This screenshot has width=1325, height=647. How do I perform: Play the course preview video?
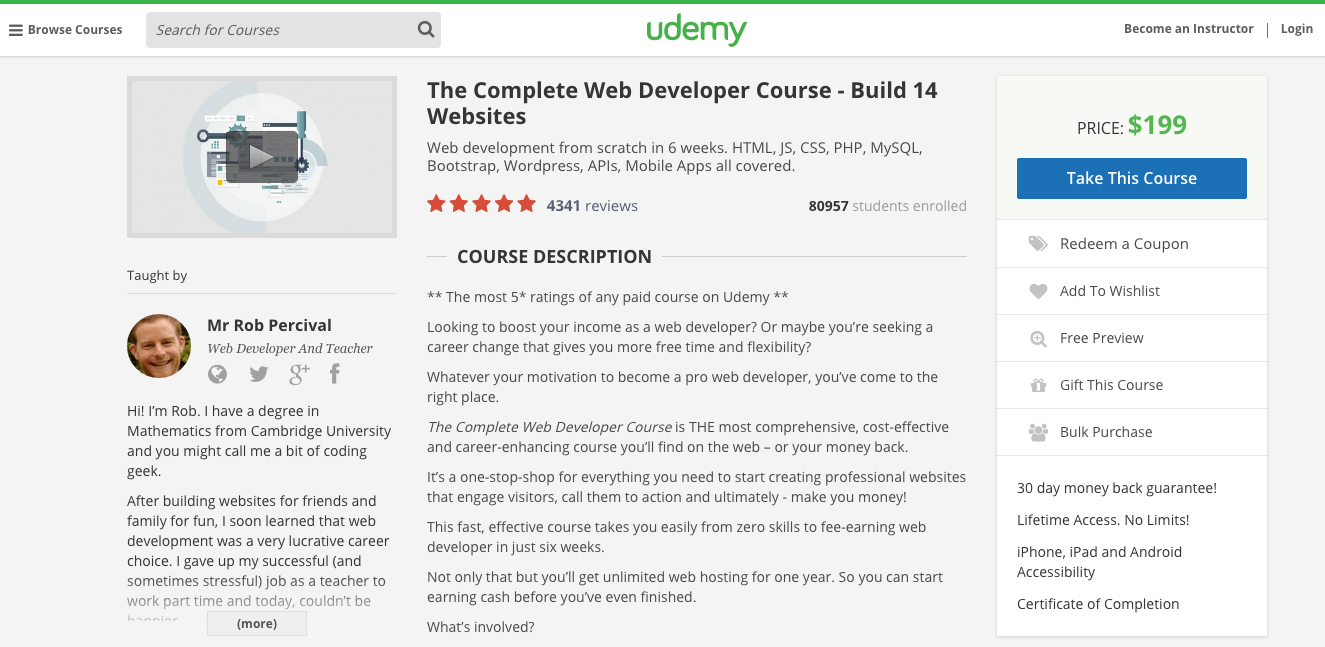[x=261, y=157]
